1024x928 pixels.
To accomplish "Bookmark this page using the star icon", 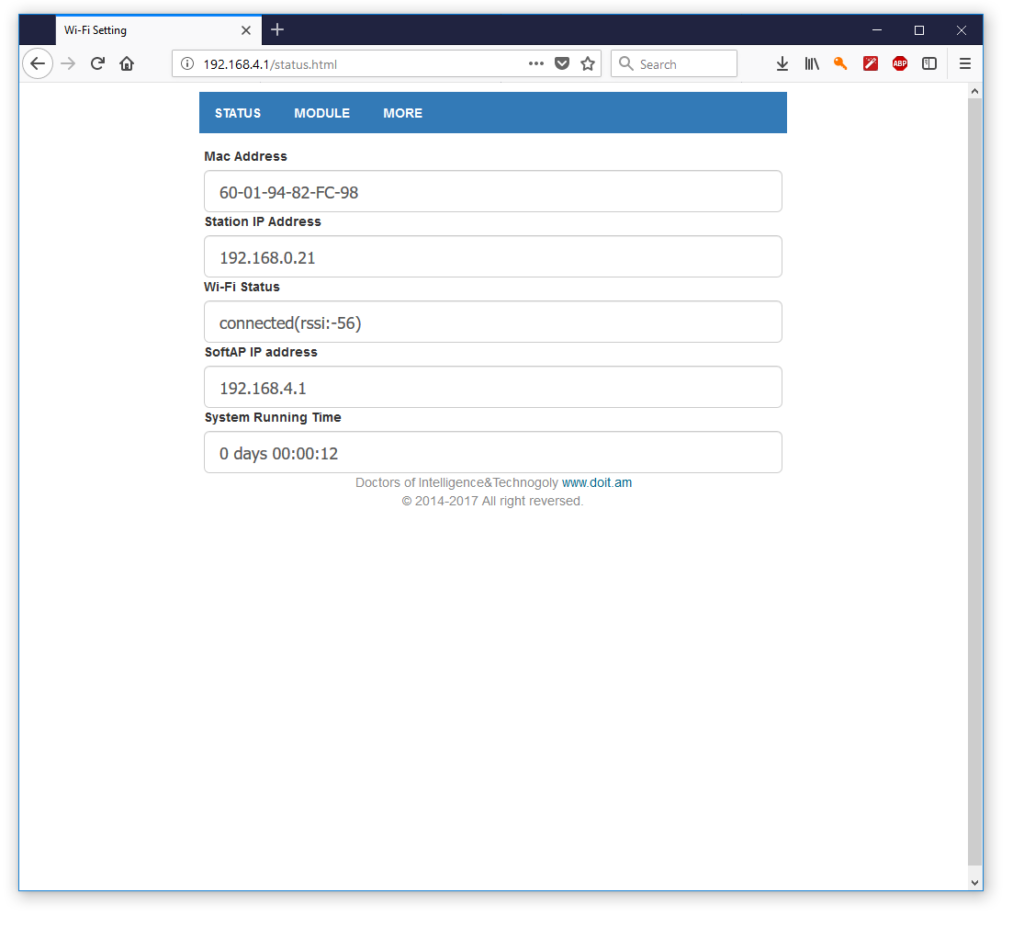I will point(587,63).
